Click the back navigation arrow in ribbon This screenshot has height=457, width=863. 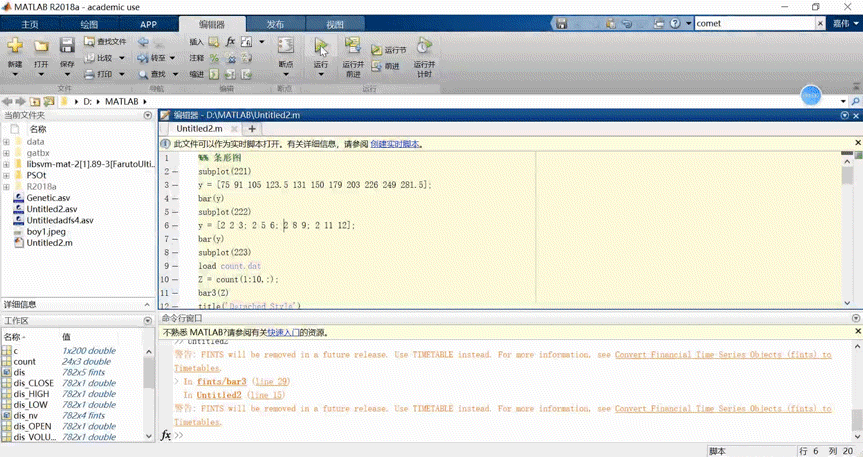143,42
